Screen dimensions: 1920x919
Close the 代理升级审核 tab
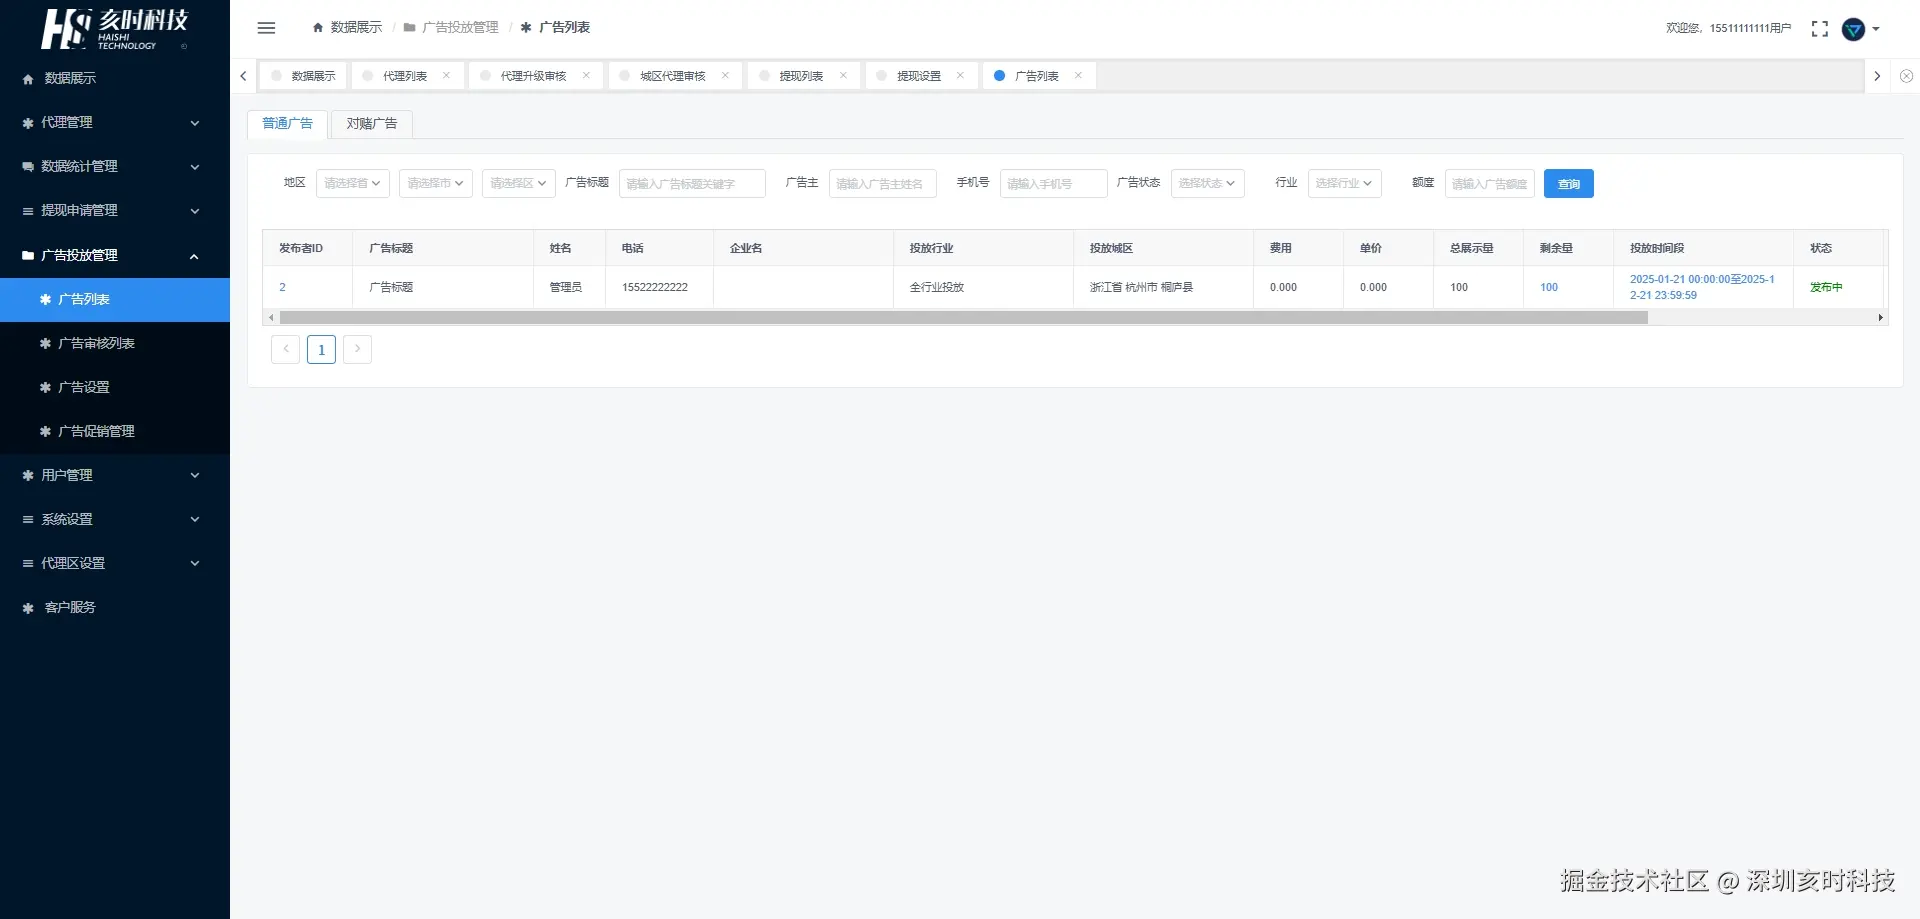(x=586, y=76)
